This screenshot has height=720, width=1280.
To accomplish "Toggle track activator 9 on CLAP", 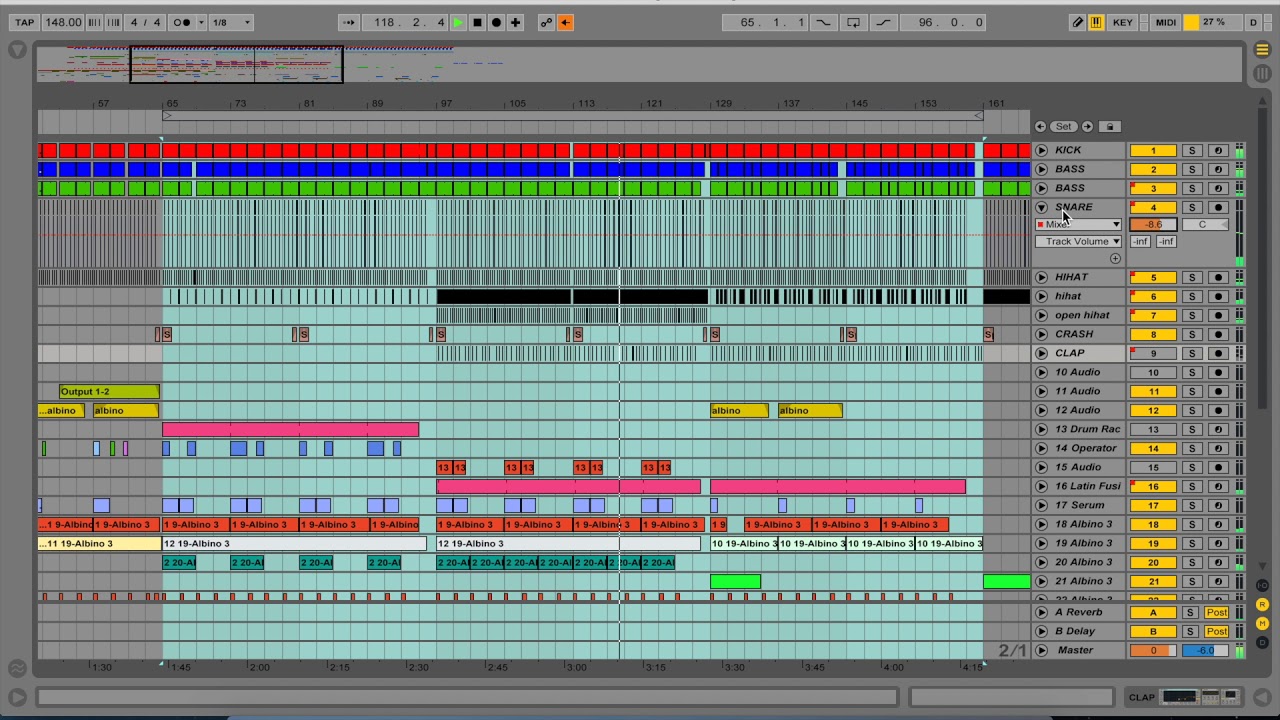I will [x=1153, y=353].
